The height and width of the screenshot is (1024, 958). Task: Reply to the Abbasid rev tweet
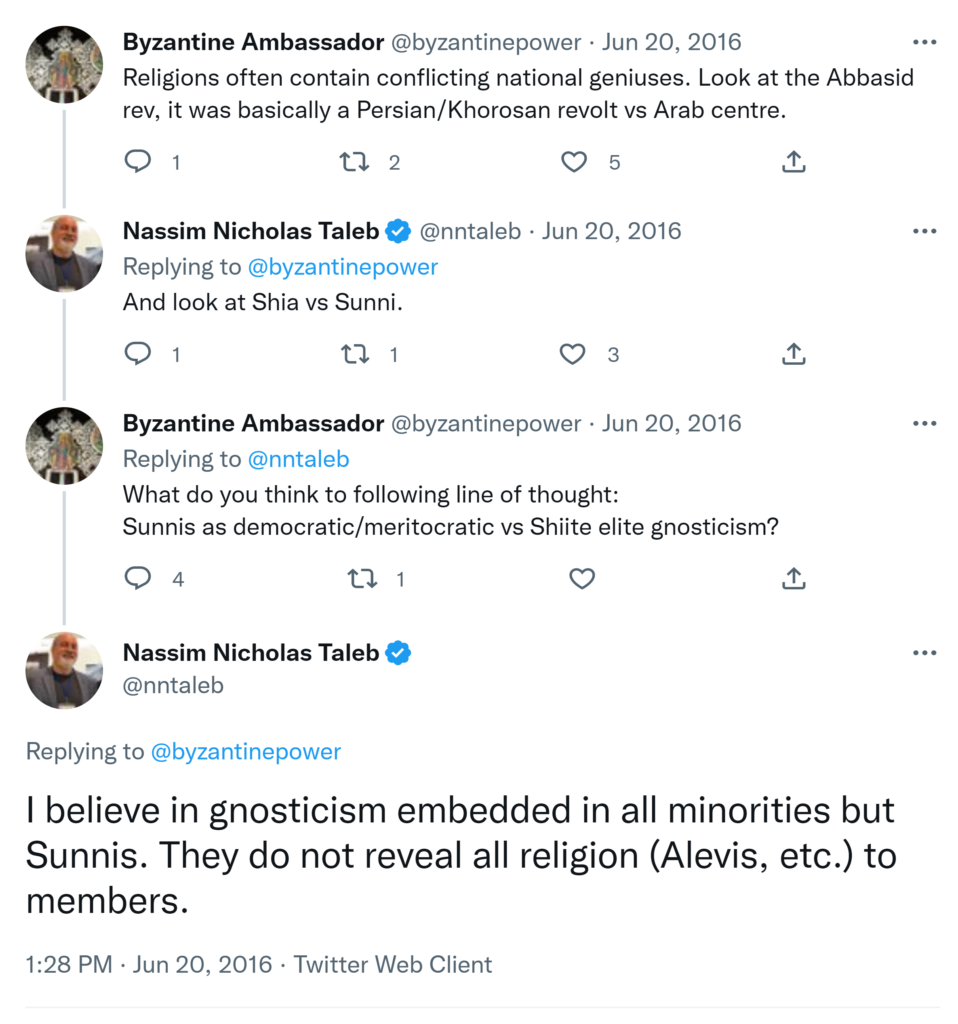137,162
